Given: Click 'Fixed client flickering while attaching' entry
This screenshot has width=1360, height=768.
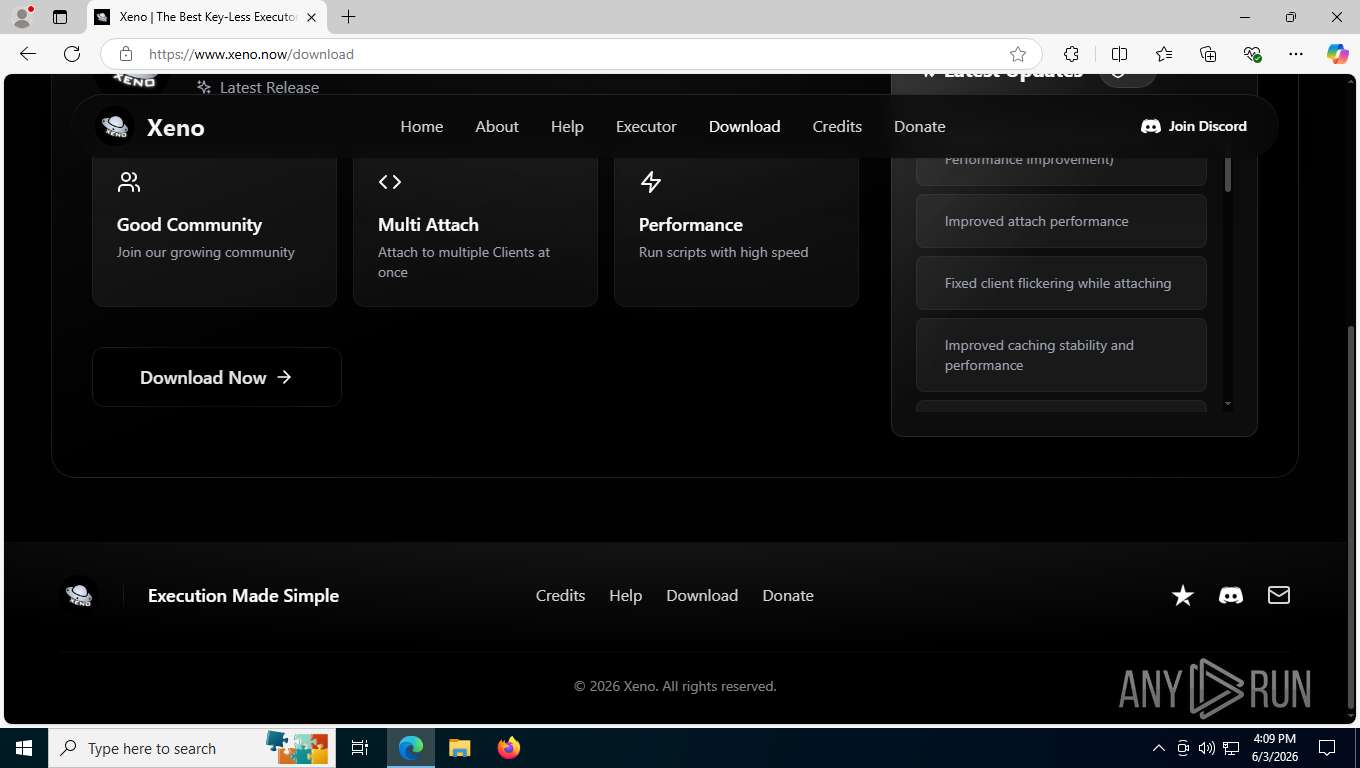Looking at the screenshot, I should [1061, 283].
